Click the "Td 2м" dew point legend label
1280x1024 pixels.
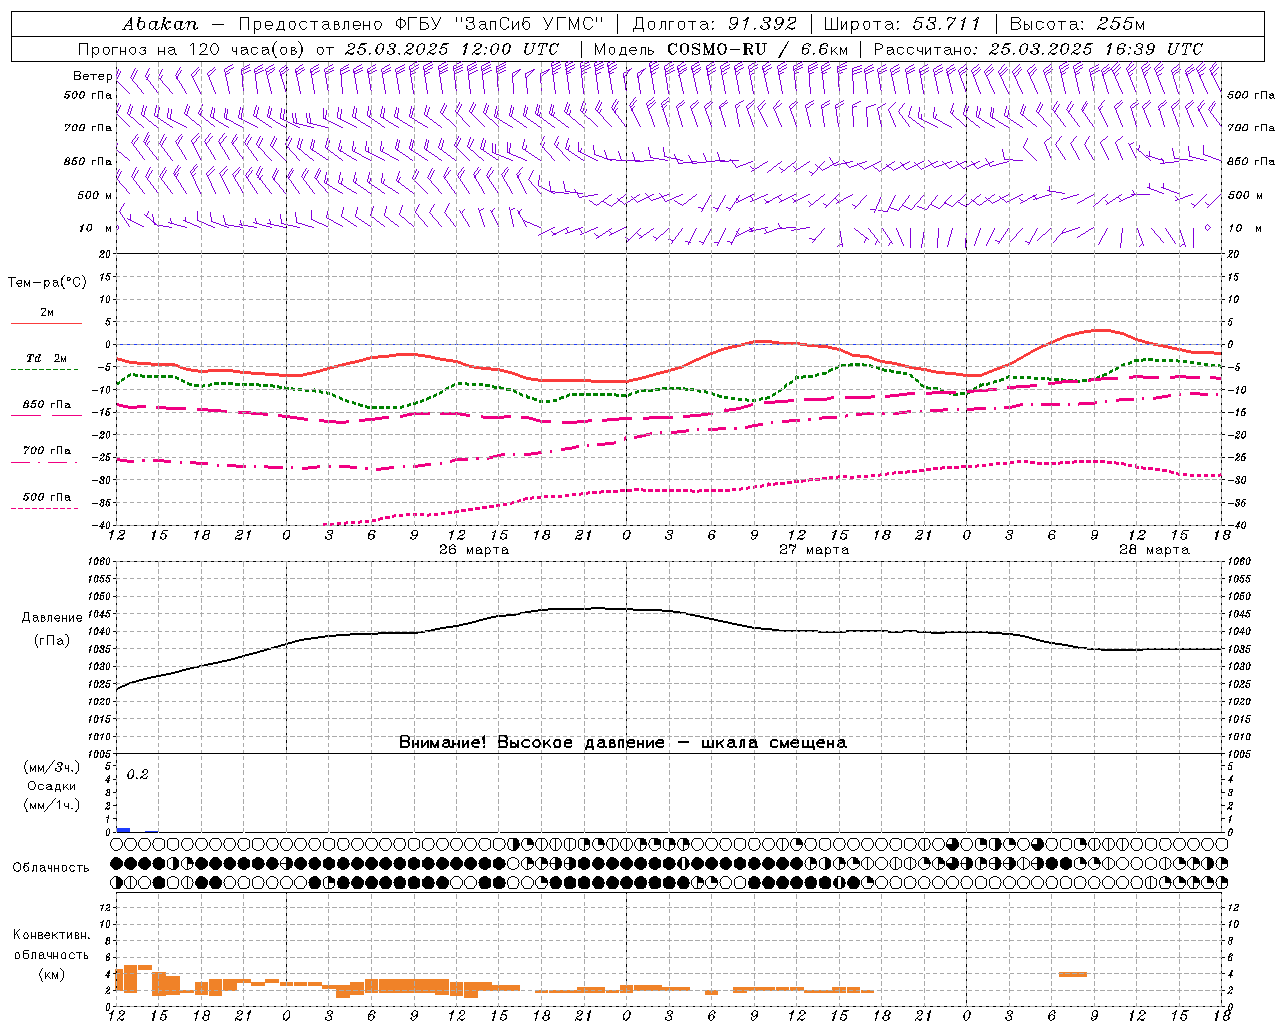(x=47, y=358)
